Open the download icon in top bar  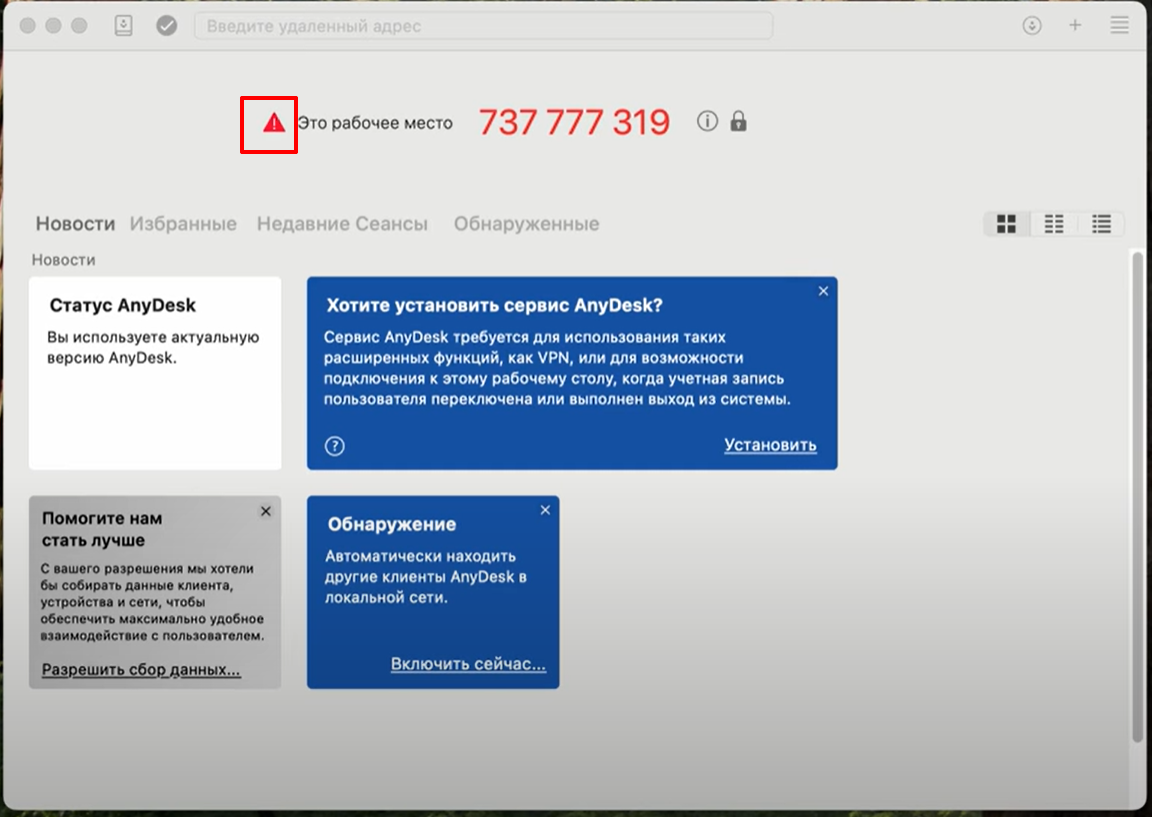[1033, 26]
